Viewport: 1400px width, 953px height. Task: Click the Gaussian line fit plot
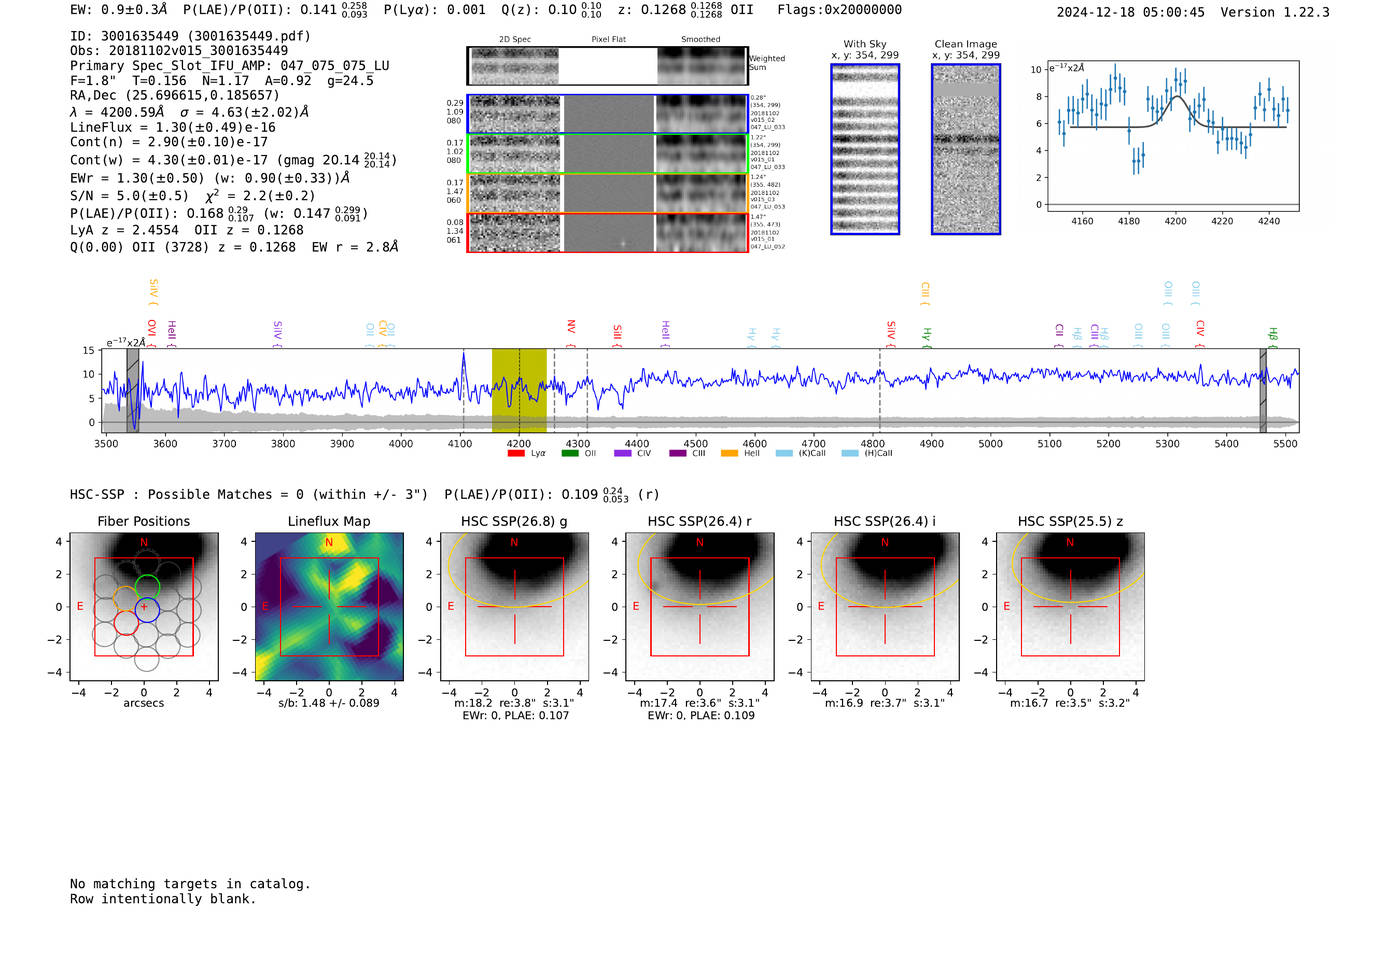(x=1172, y=136)
